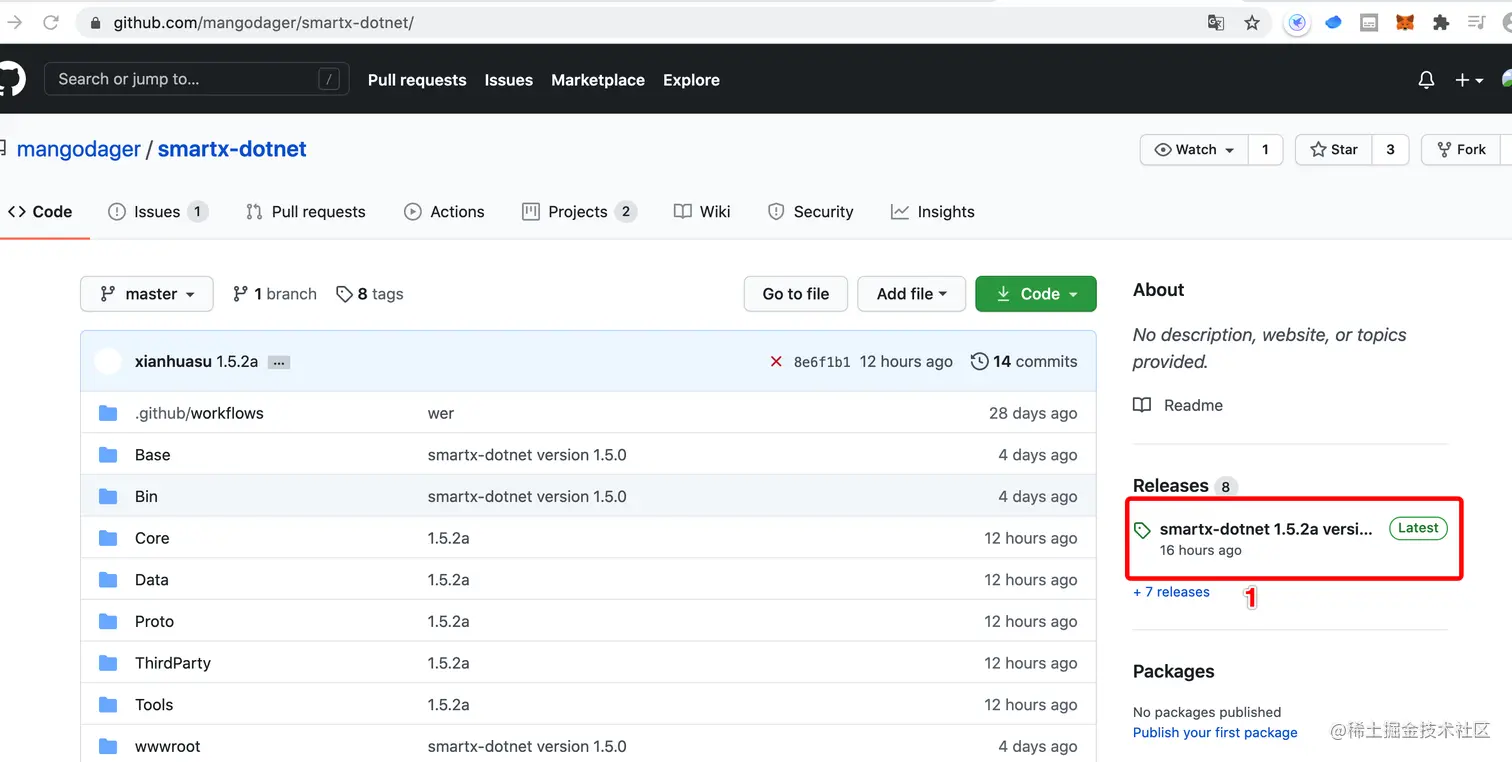Image resolution: width=1512 pixels, height=762 pixels.
Task: Click the xianhuasu avatar image
Action: click(108, 361)
